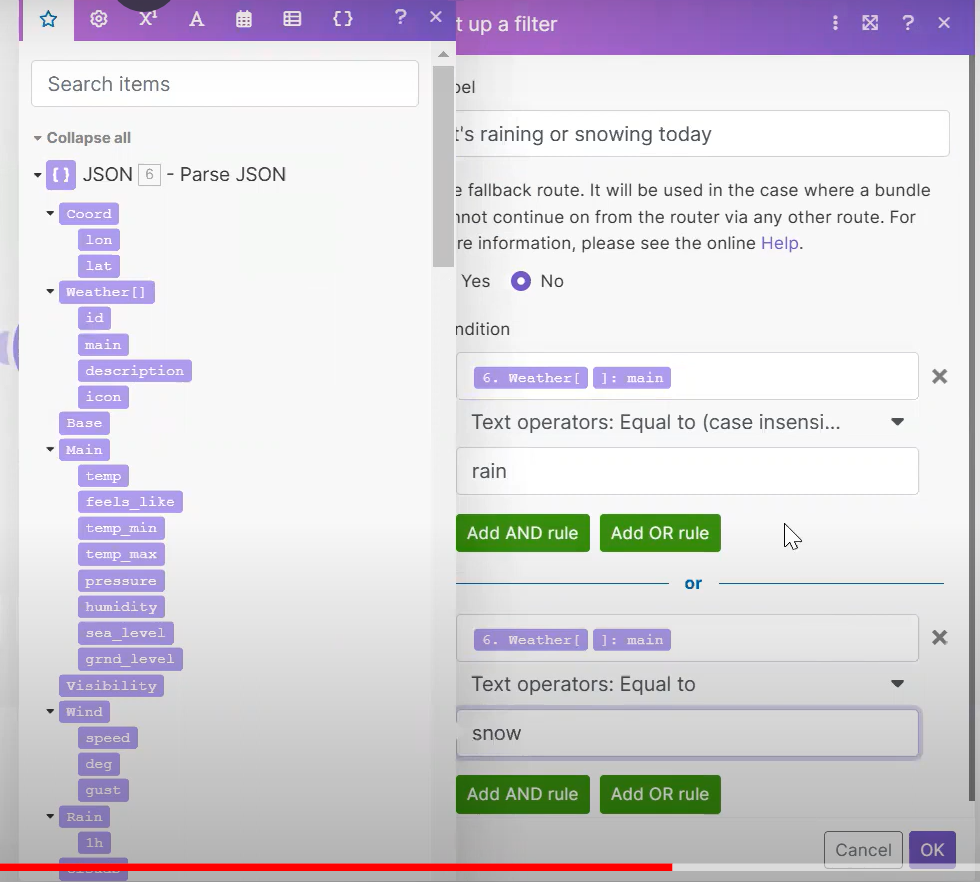The height and width of the screenshot is (882, 980).
Task: Expand the filter dialog to full size
Action: [870, 24]
